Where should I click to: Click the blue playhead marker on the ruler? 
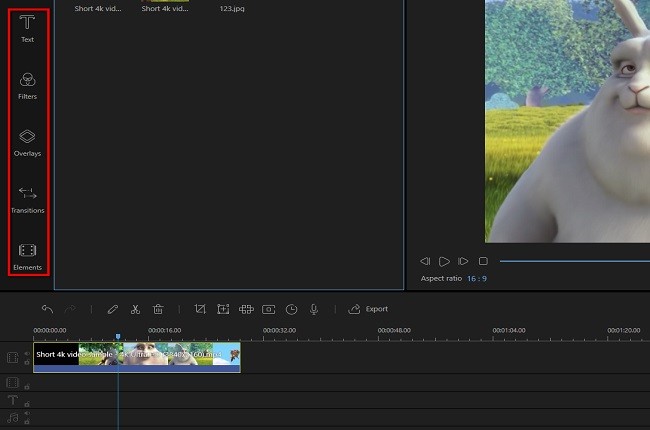118,336
